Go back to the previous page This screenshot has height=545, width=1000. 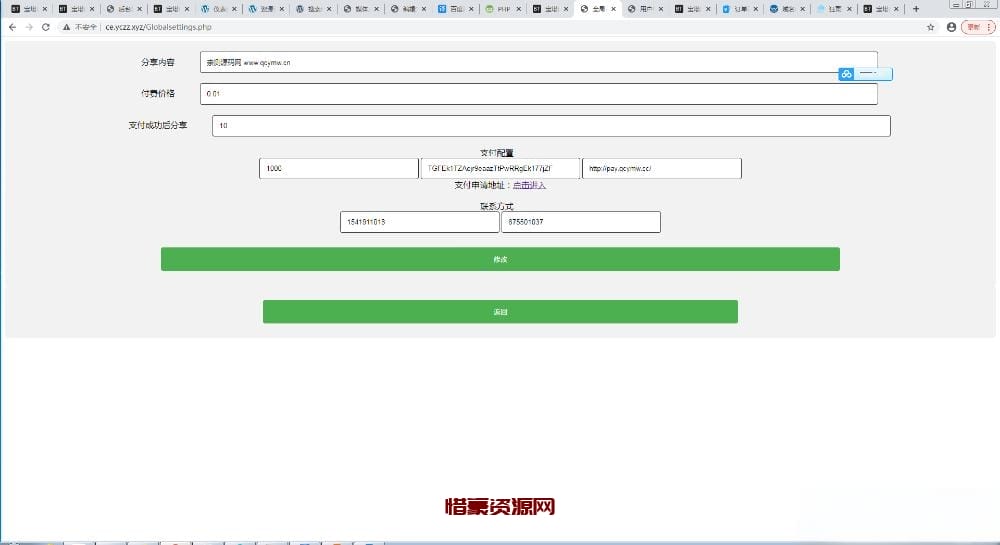point(13,27)
